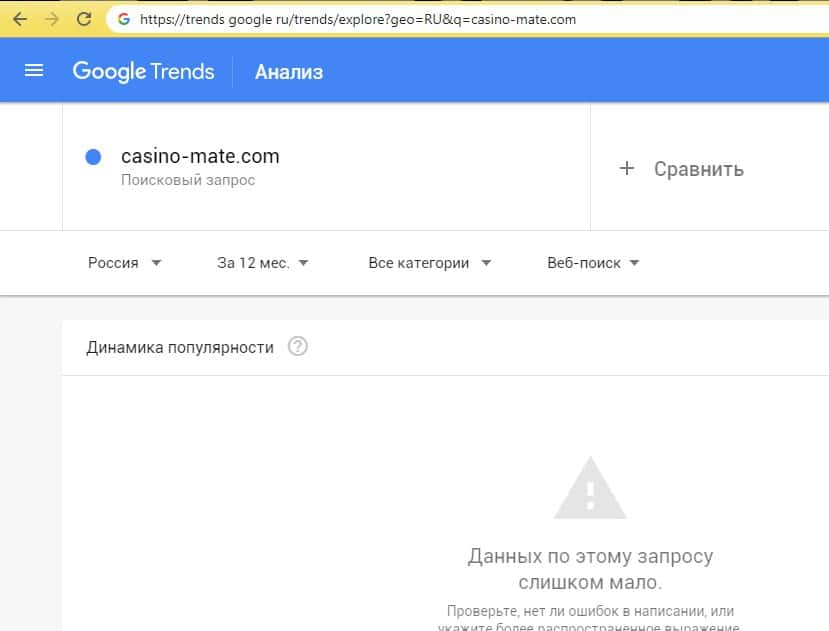
Task: Click the plus icon beside Сравнить
Action: [x=627, y=168]
